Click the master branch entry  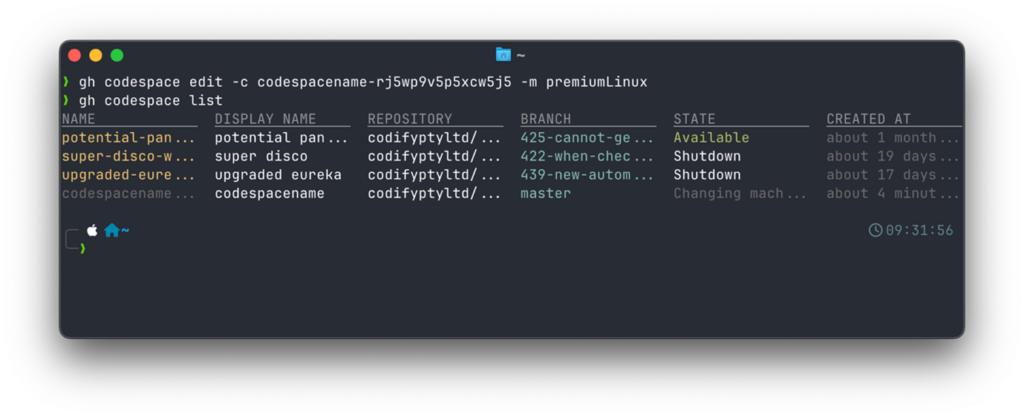[x=545, y=193]
